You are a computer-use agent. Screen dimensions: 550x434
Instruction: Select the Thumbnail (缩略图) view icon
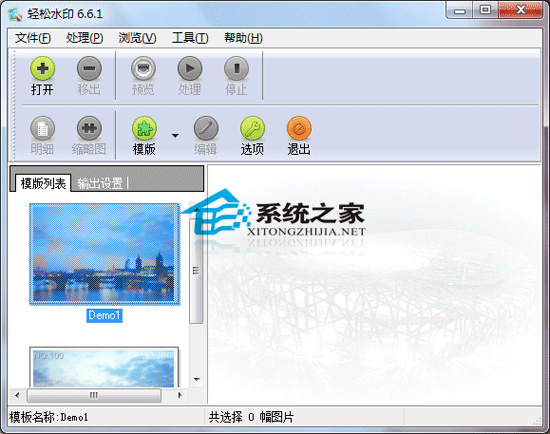tap(89, 129)
